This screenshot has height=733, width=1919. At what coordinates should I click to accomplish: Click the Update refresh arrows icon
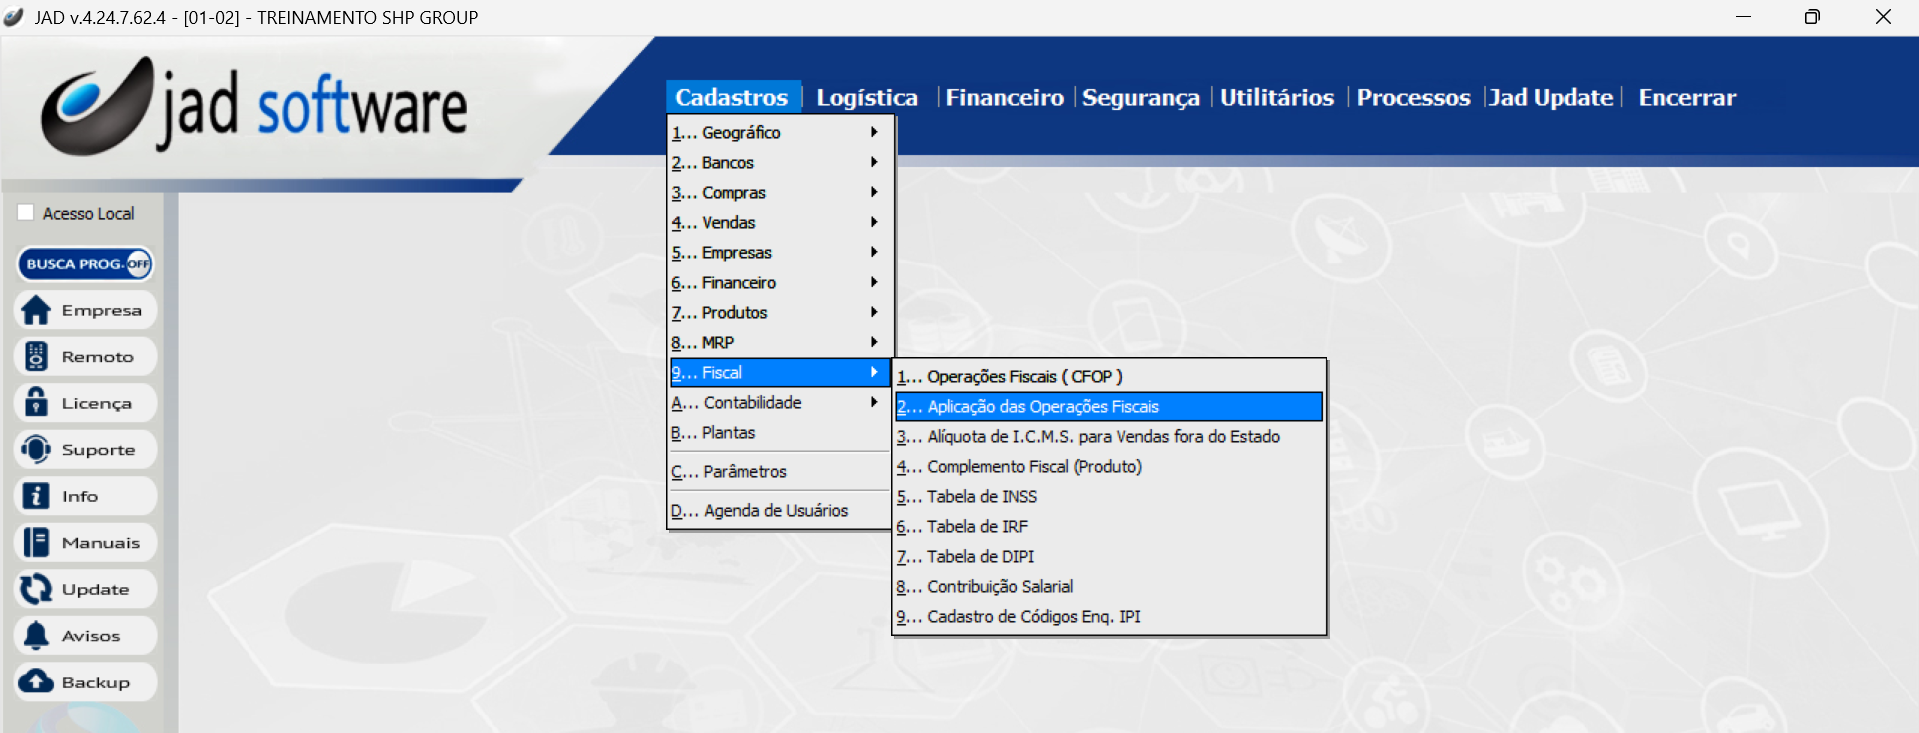point(36,589)
